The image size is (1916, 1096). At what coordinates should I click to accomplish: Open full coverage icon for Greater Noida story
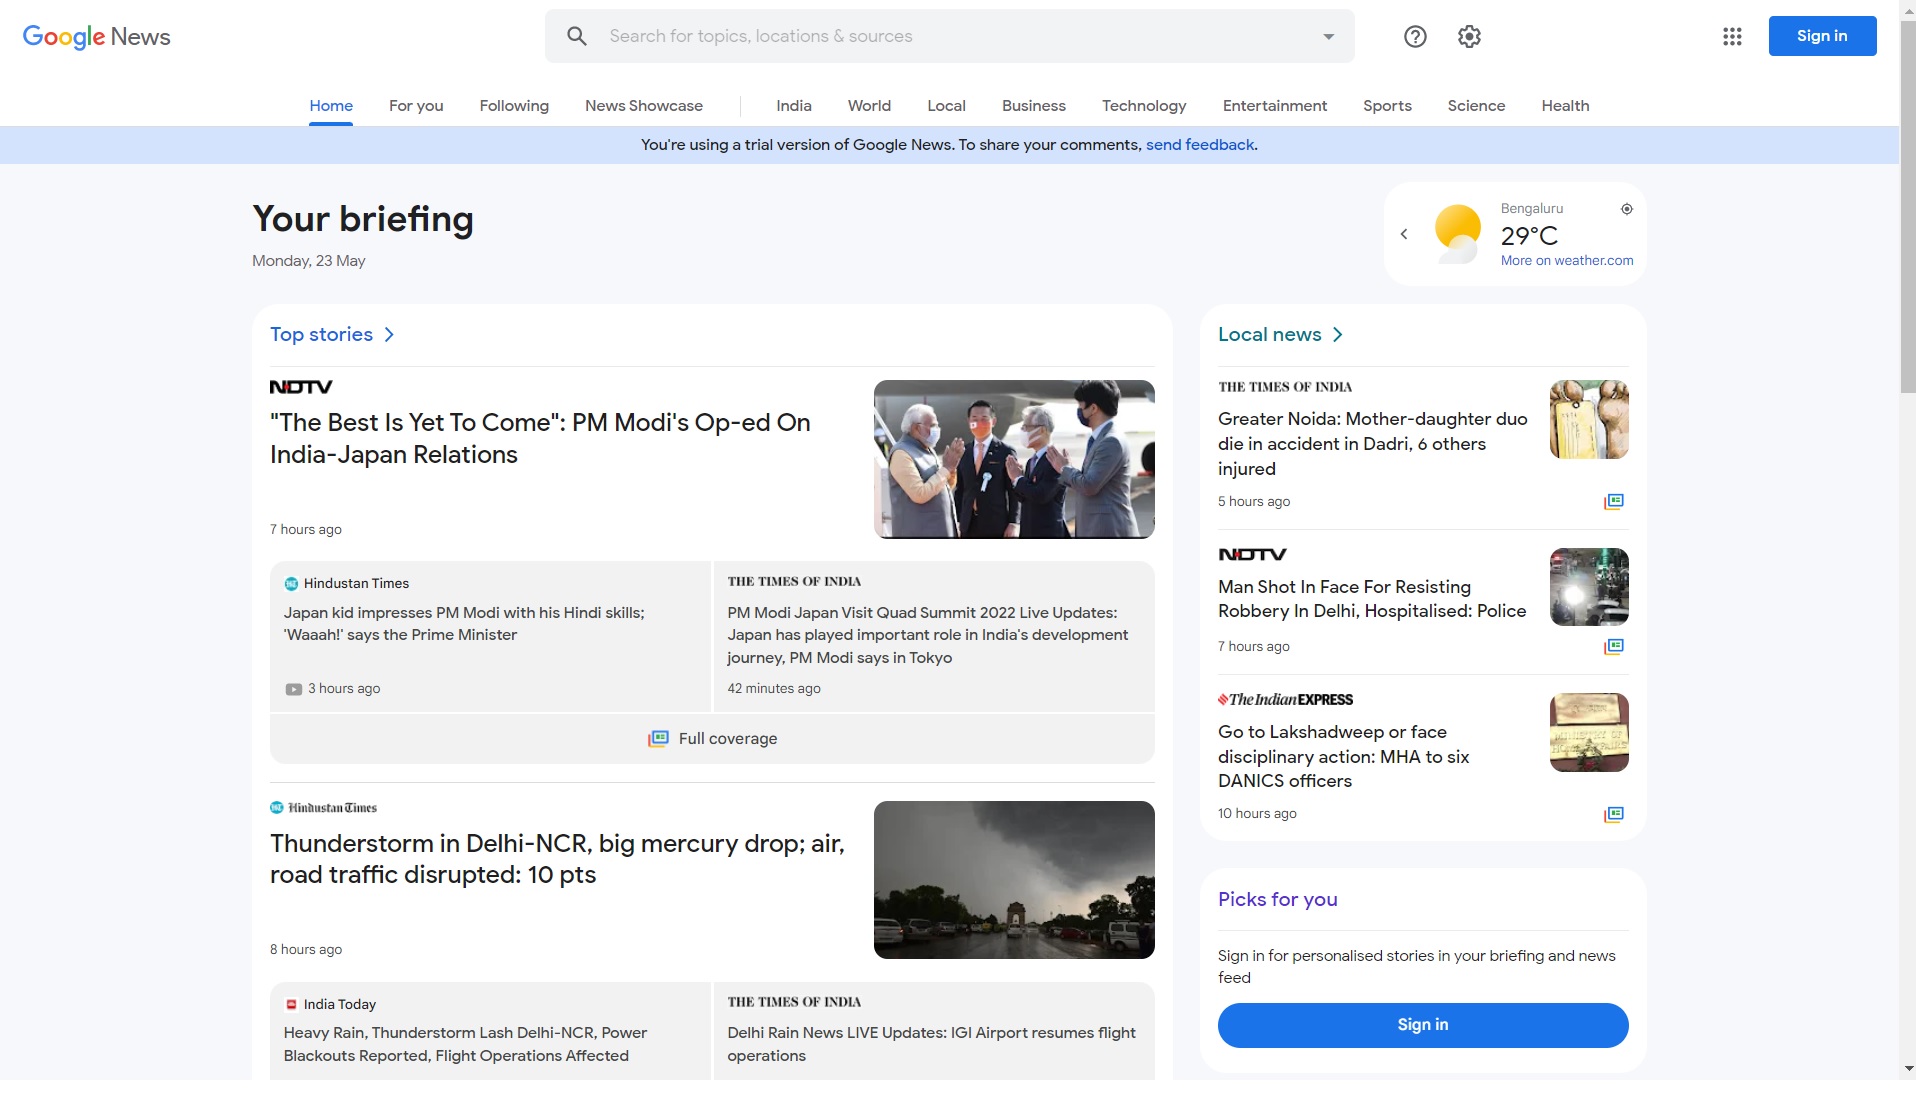point(1614,501)
